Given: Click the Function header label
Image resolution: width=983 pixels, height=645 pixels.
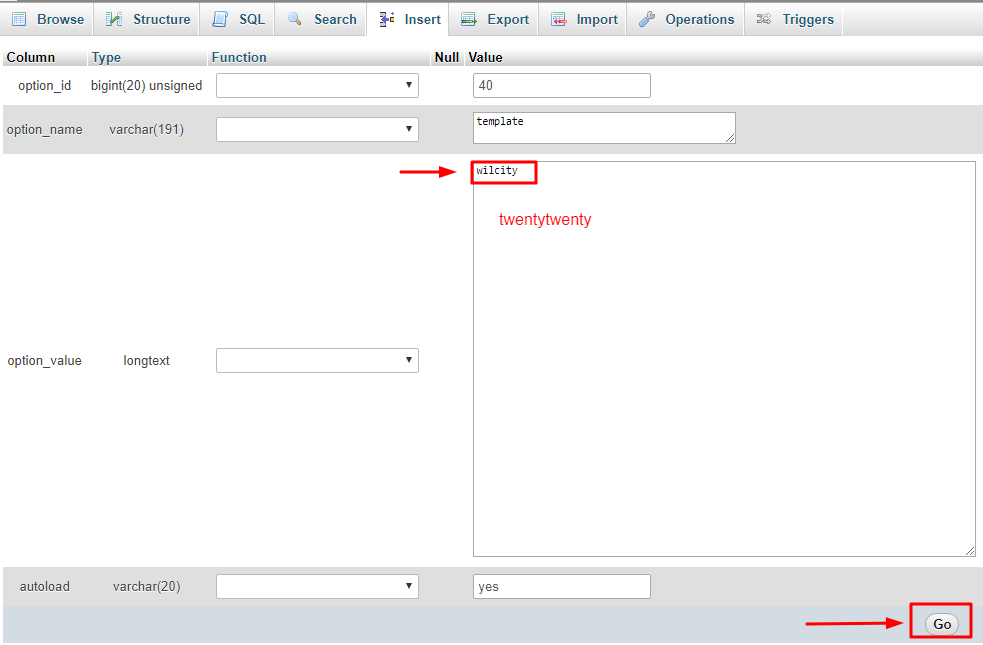Looking at the screenshot, I should (x=239, y=58).
